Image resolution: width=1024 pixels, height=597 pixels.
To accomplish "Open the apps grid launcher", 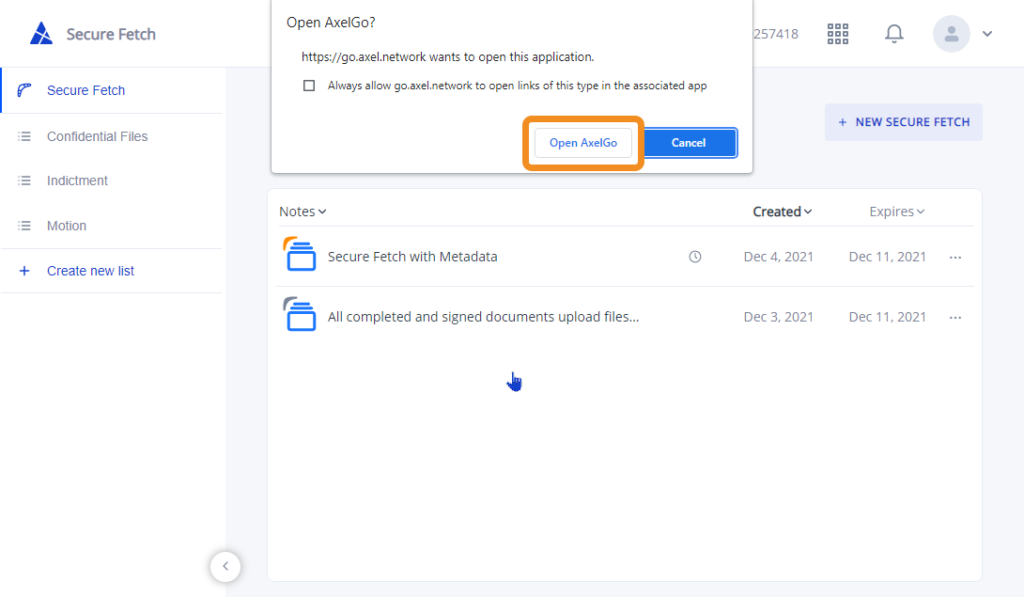I will point(837,33).
